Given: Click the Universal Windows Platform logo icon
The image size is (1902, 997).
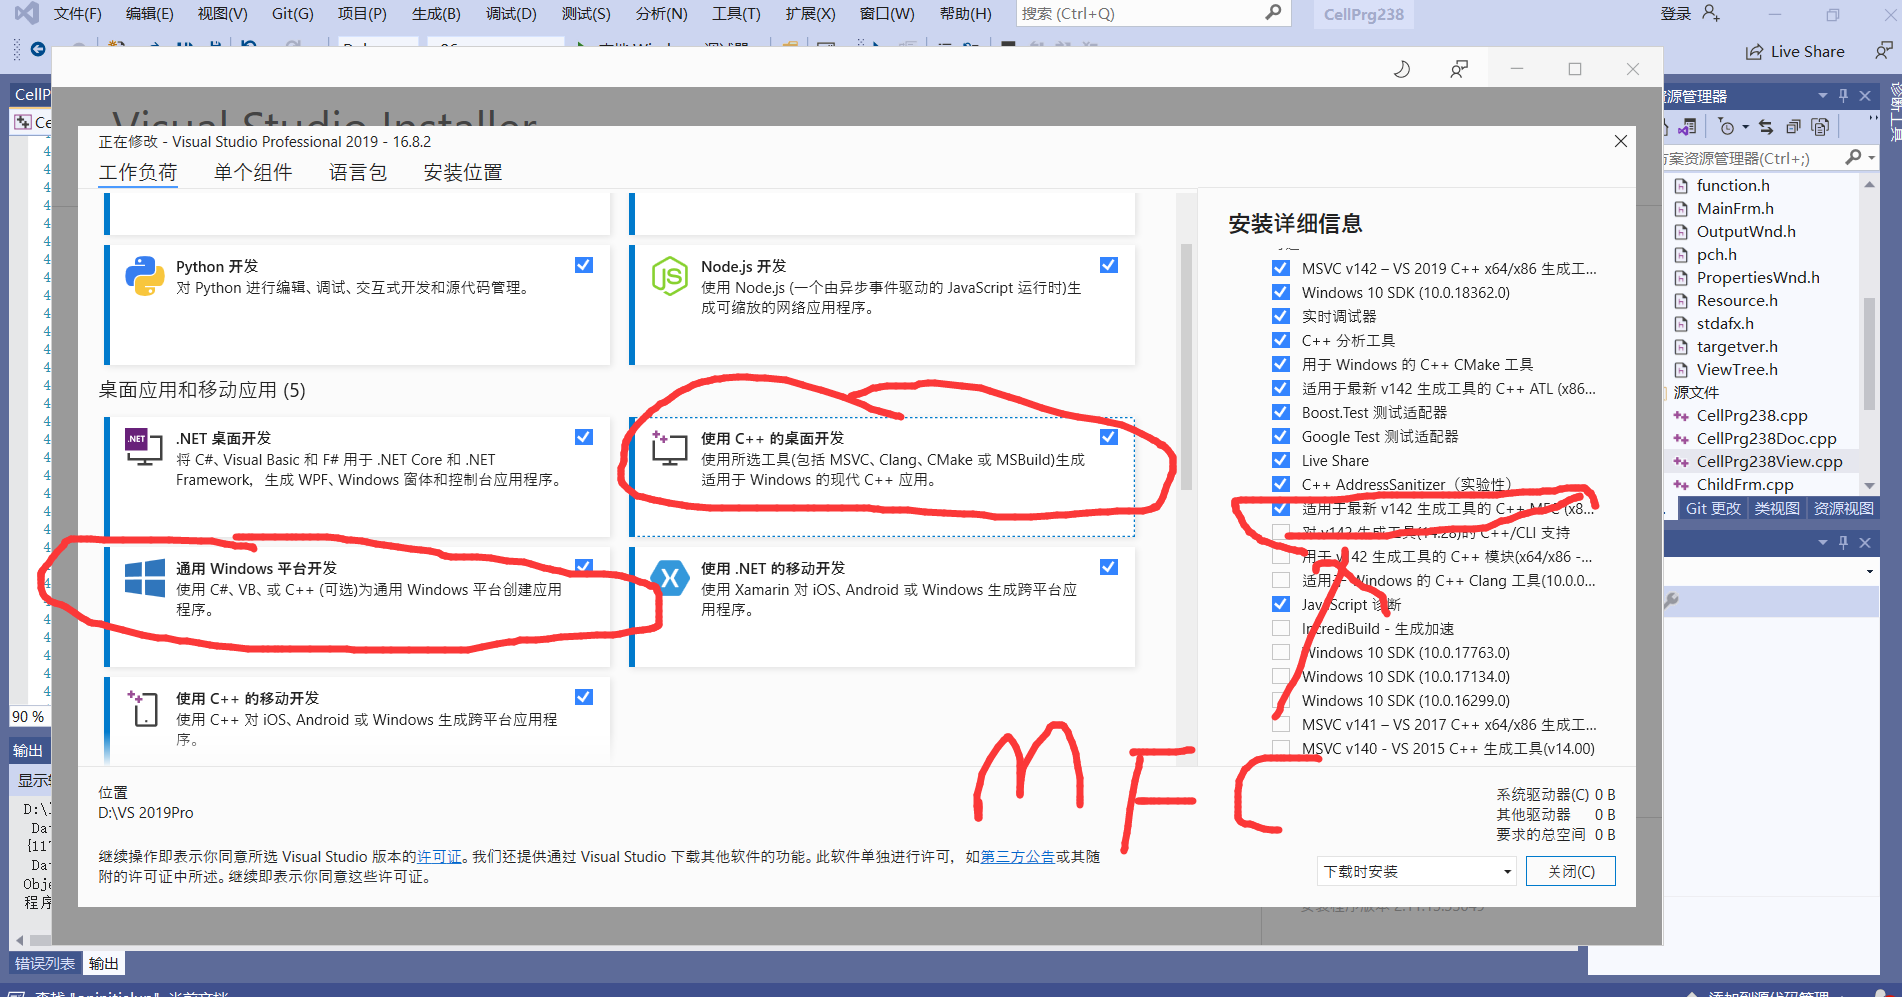Looking at the screenshot, I should [144, 578].
